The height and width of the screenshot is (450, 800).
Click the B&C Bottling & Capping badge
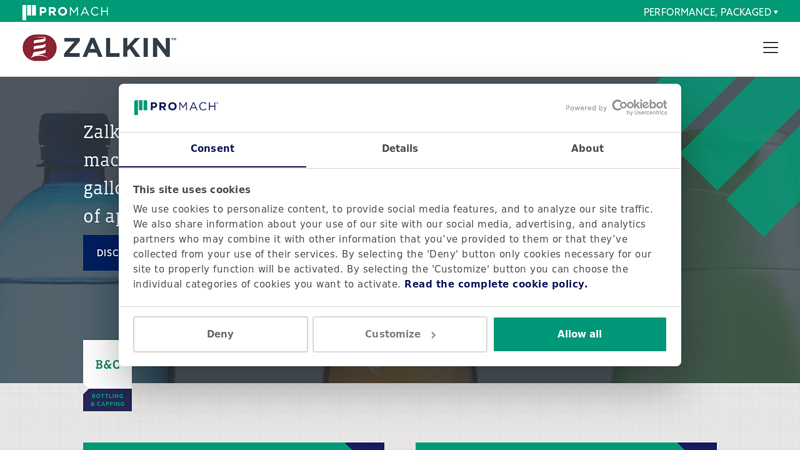click(108, 376)
